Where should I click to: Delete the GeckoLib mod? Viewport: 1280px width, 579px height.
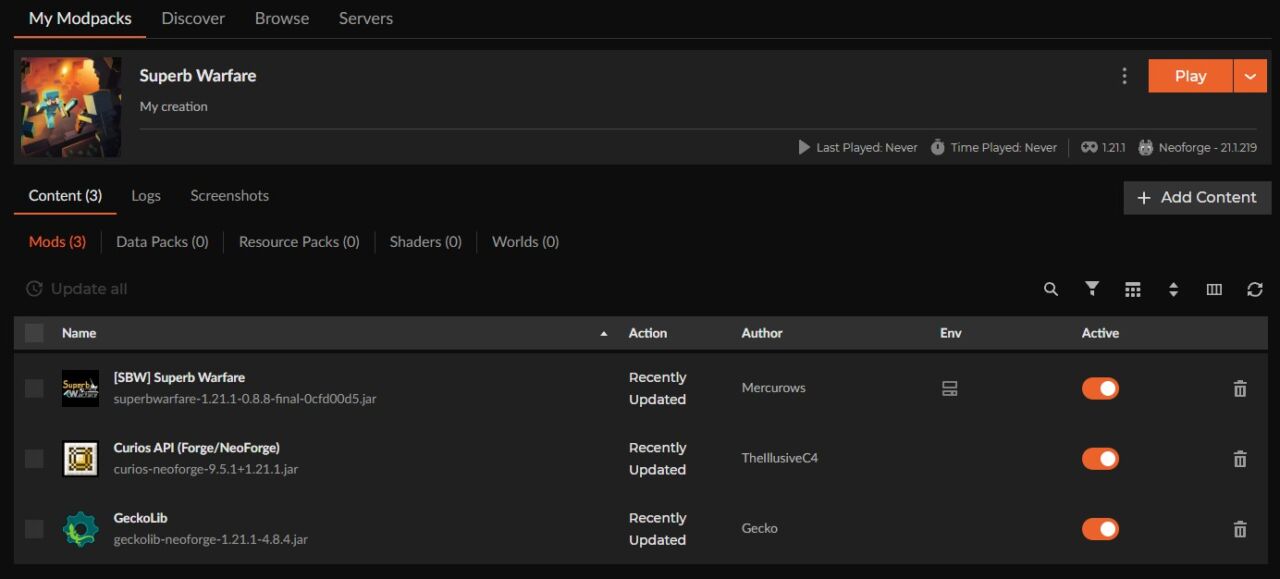[x=1240, y=529]
